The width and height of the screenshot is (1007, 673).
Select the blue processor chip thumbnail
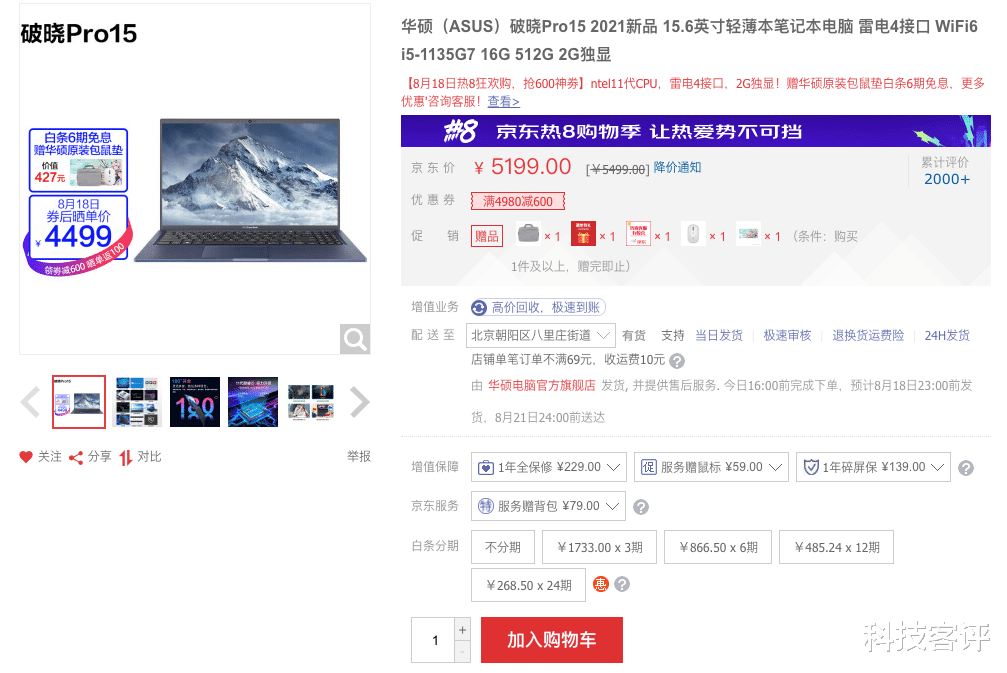tap(252, 402)
